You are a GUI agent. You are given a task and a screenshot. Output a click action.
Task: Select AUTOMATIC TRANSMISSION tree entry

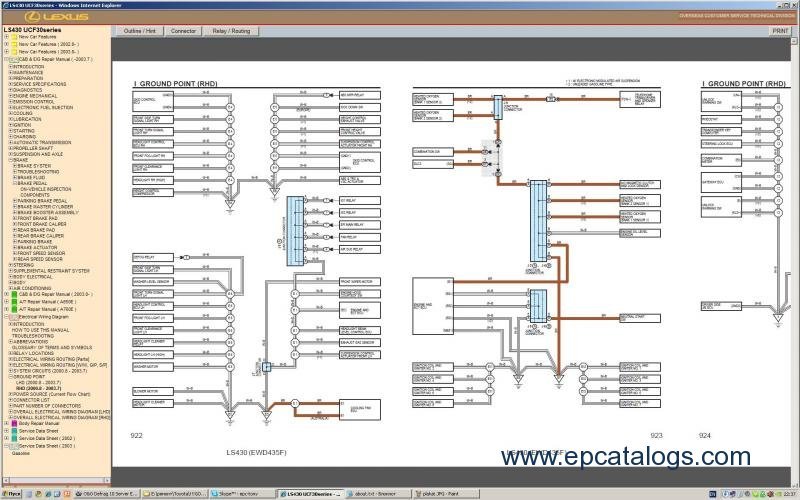[42, 143]
